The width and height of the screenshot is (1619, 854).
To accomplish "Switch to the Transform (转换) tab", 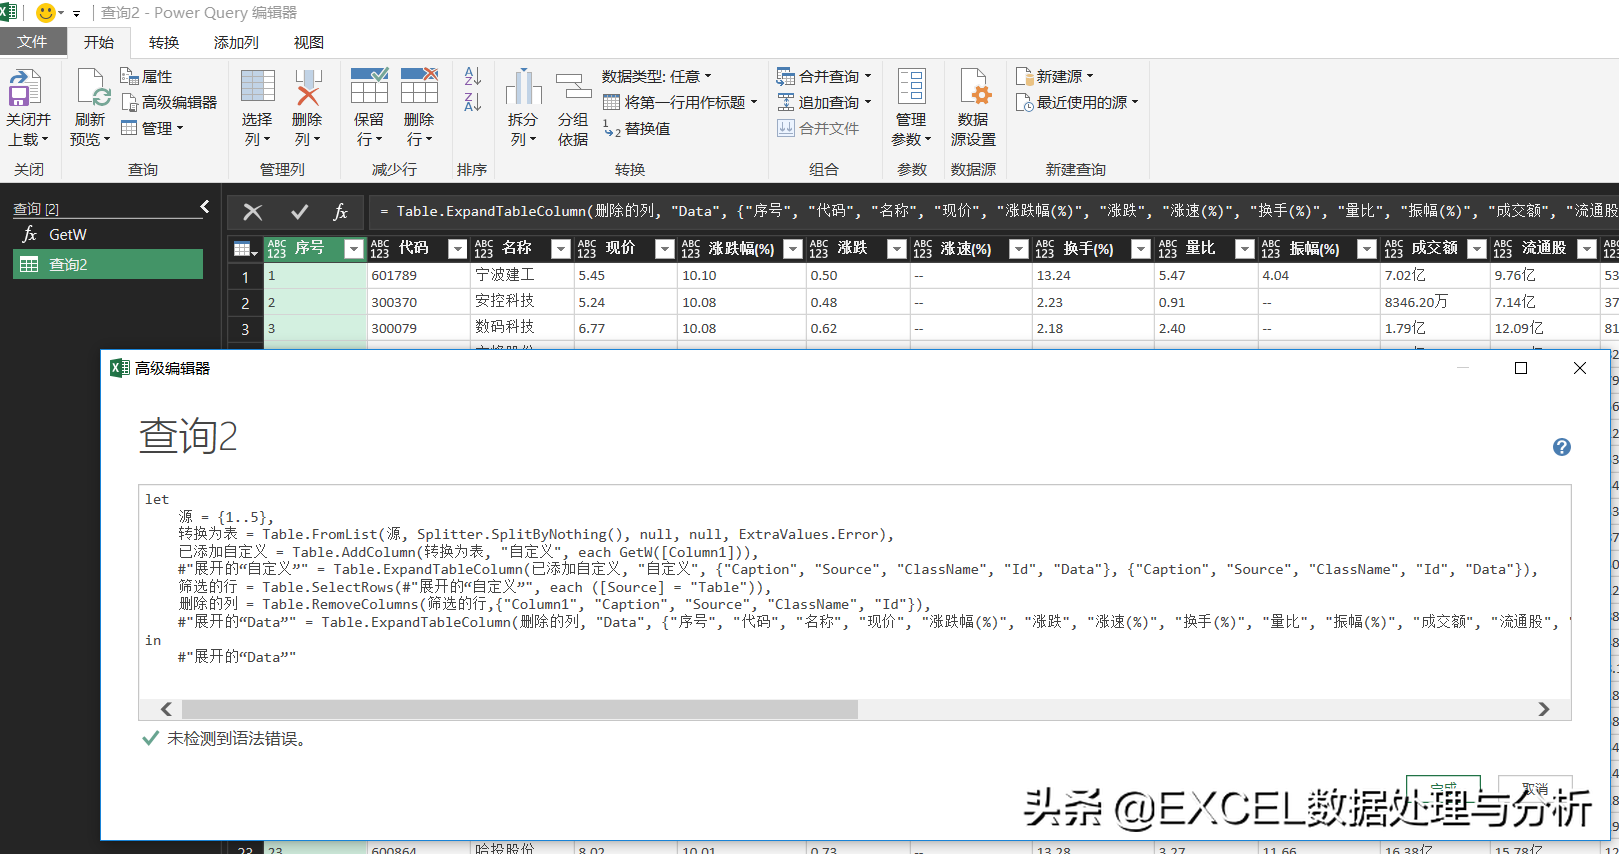I will (x=164, y=42).
